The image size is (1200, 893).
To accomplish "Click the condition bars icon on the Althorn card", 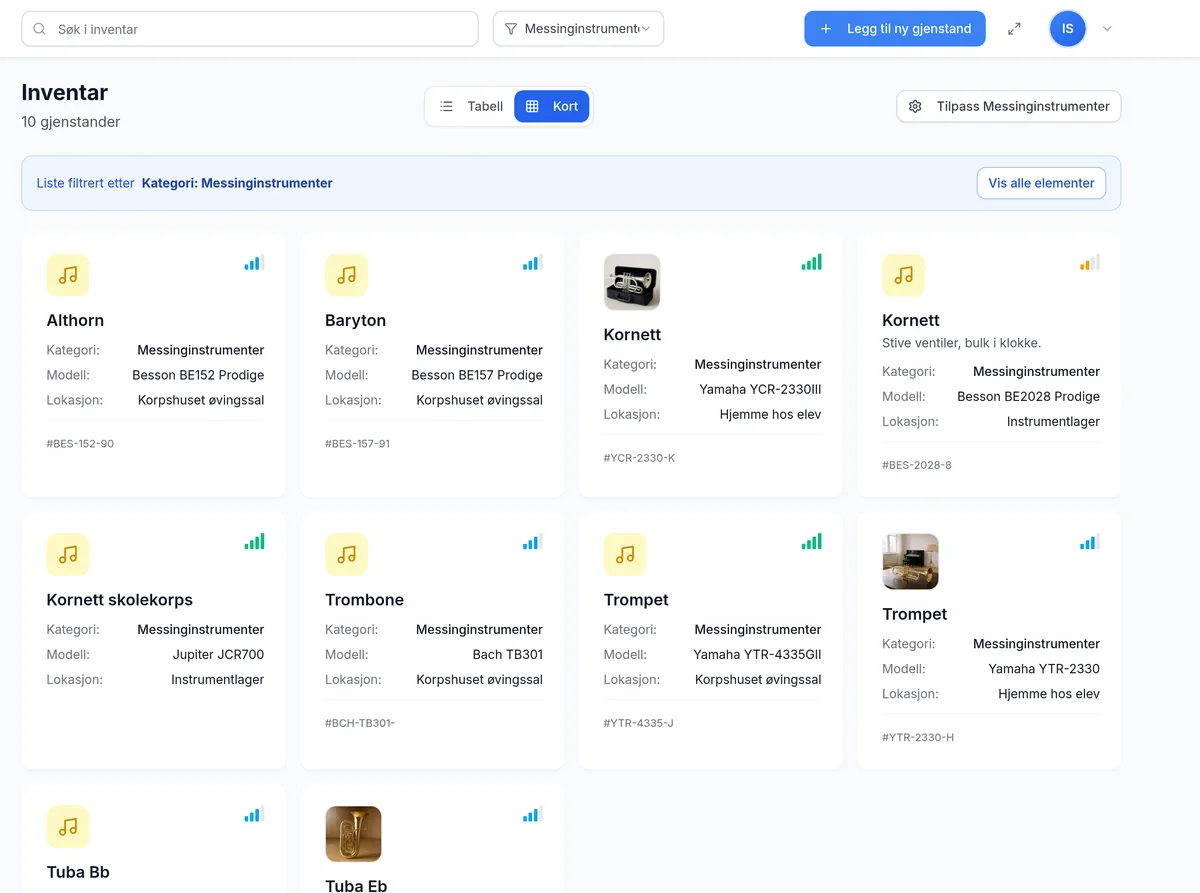I will click(254, 263).
